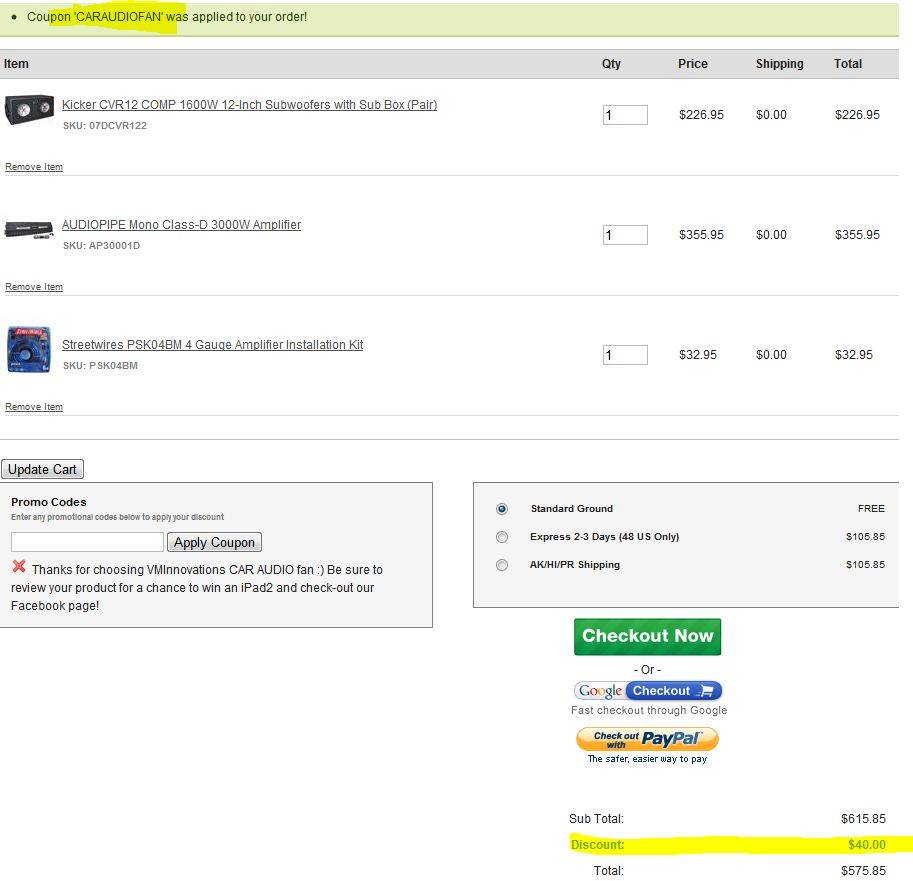This screenshot has width=913, height=881.
Task: Remove the AUDIOPIPE amplifier item
Action: pos(34,286)
